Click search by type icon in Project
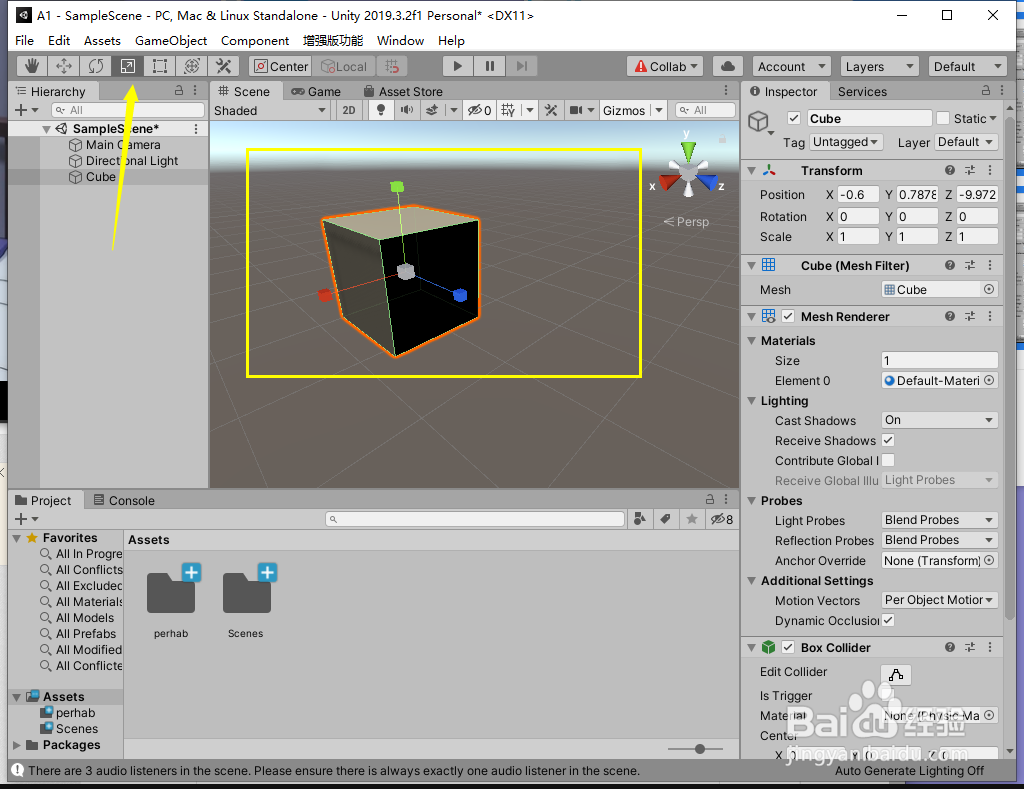Viewport: 1024px width, 789px height. (639, 519)
